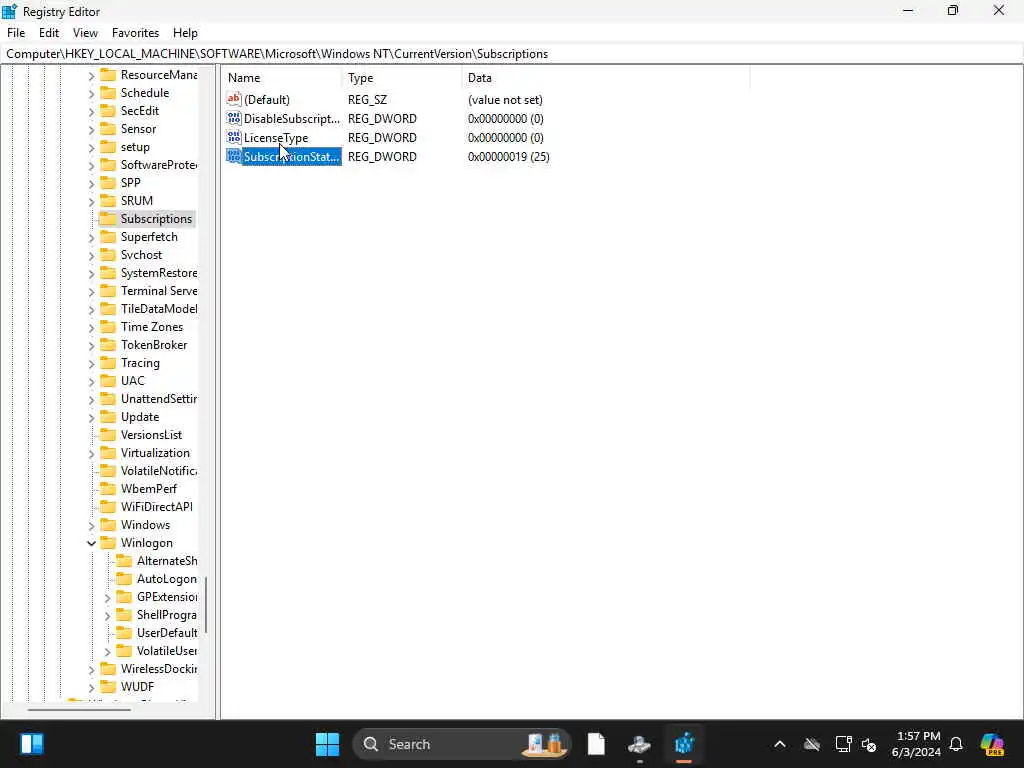Click the Svchost folder icon
The width and height of the screenshot is (1024, 768).
108,255
